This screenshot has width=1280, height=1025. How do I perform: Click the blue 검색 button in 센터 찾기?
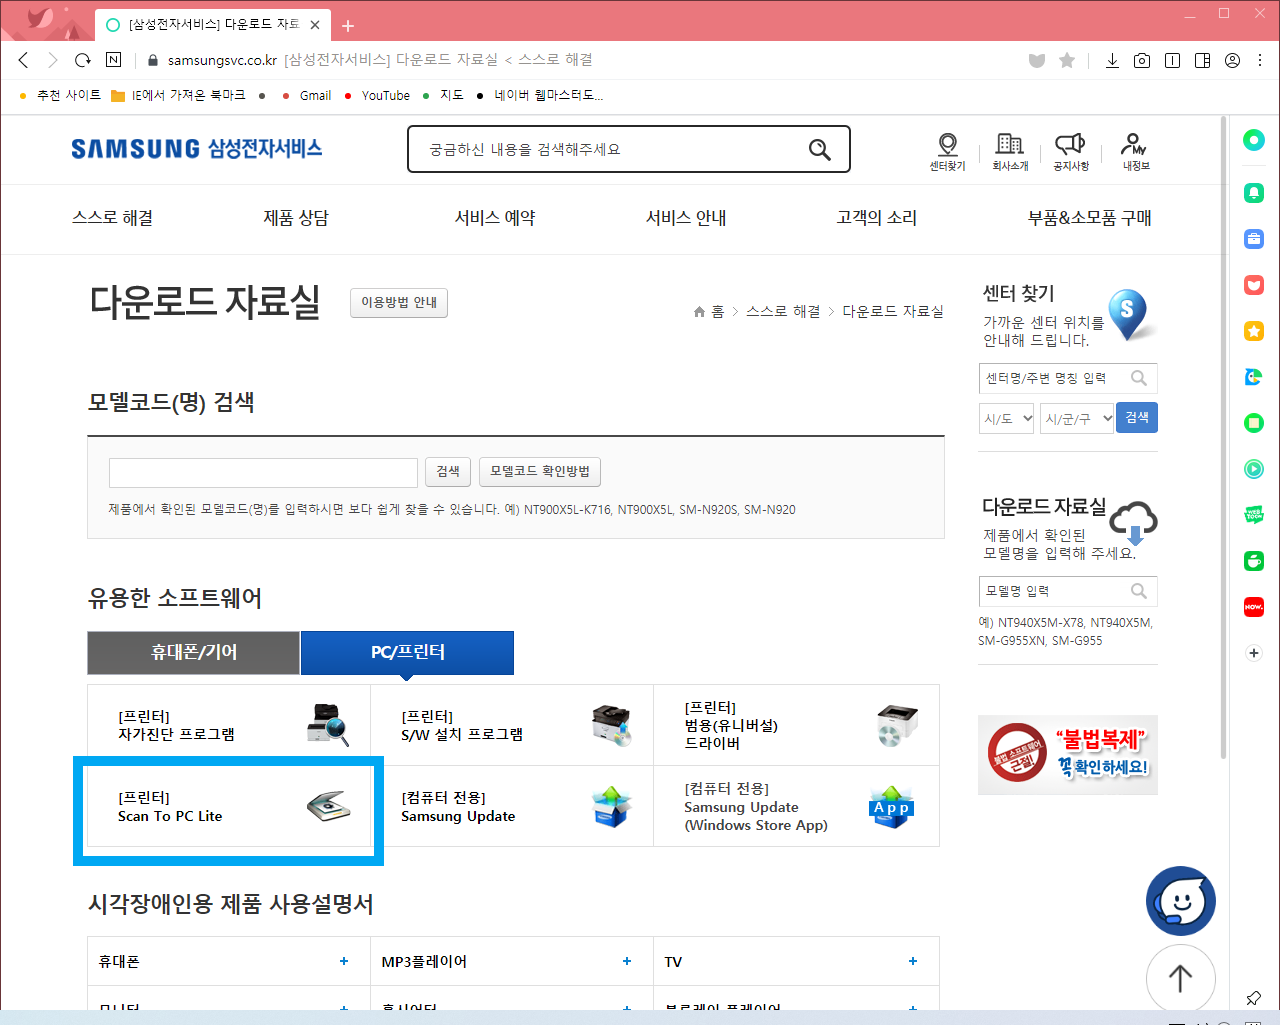pos(1137,418)
